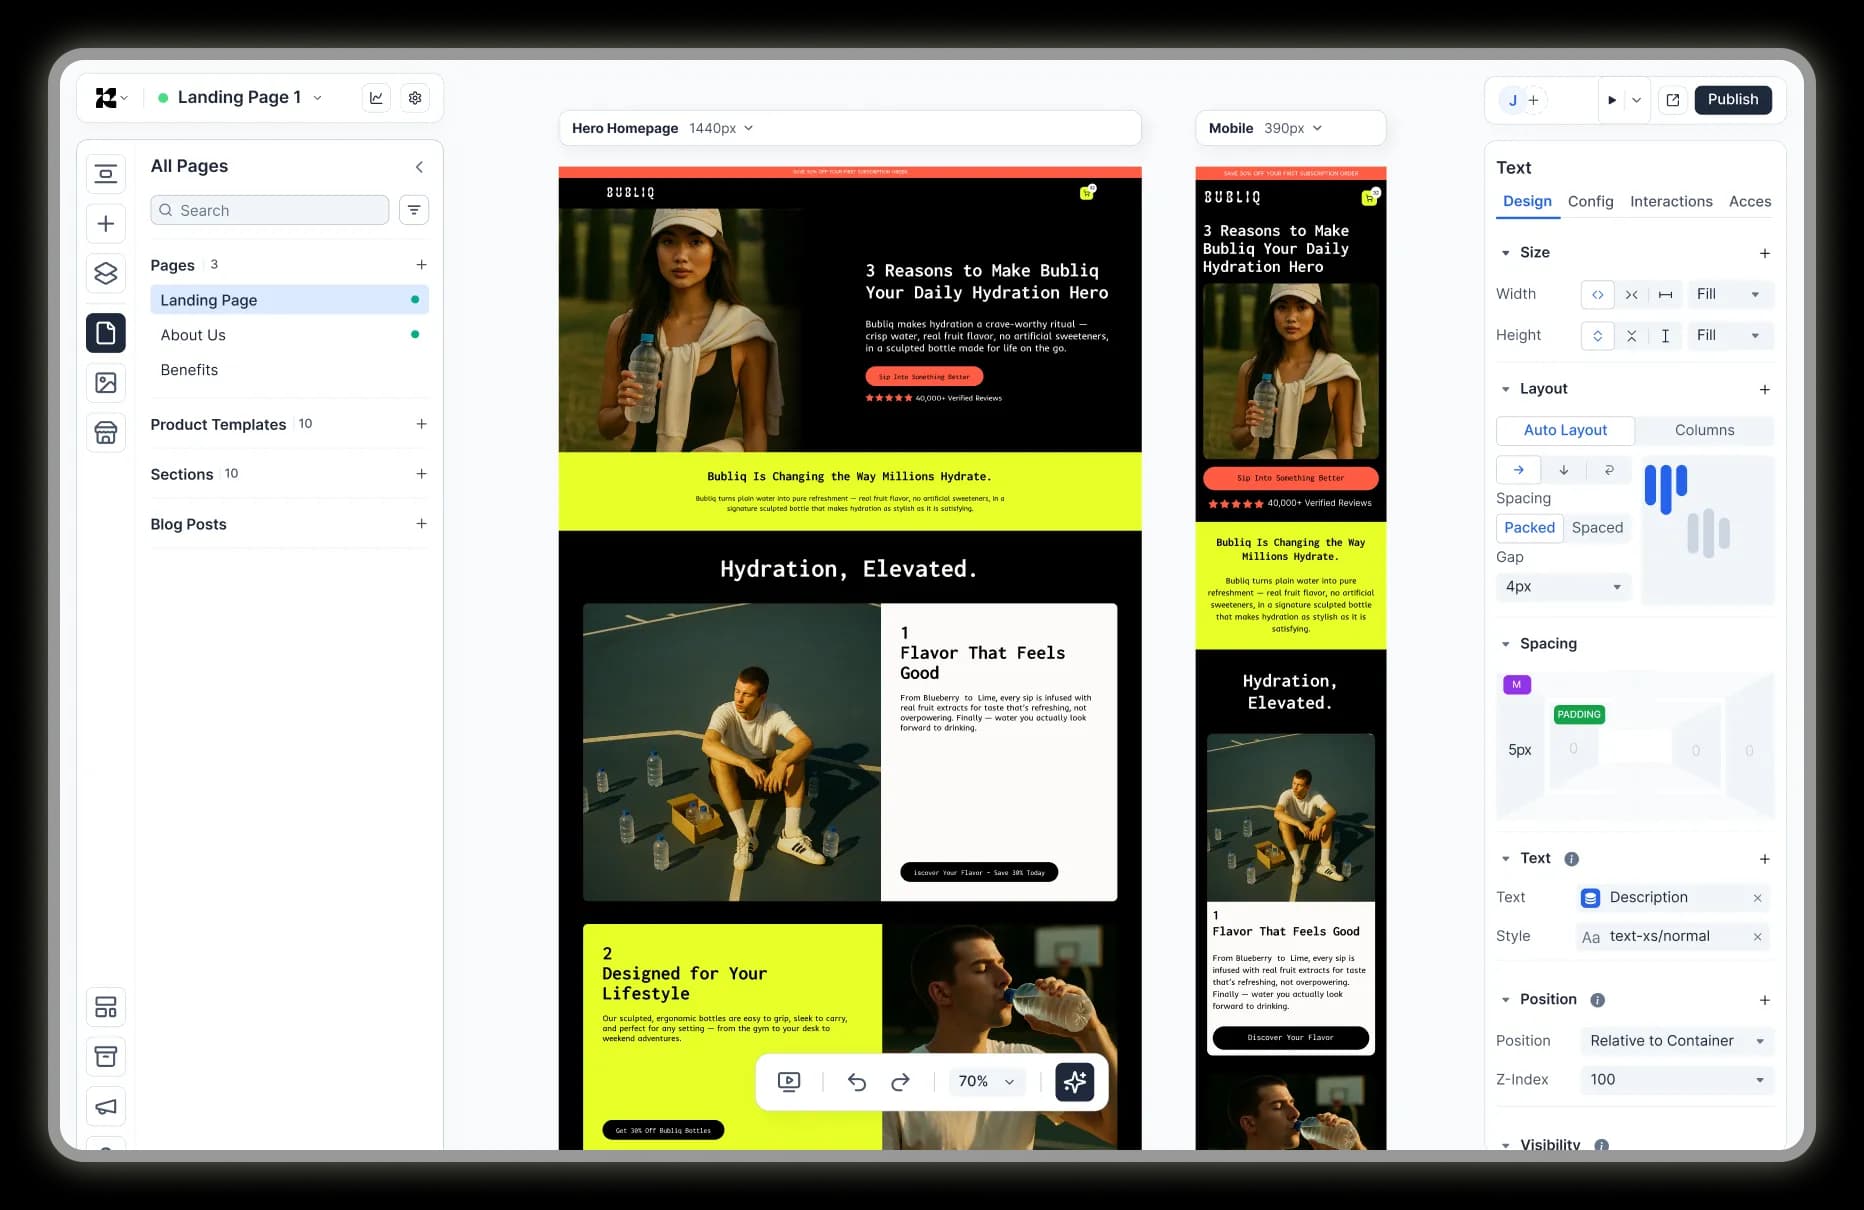
Task: Open the Layers icon in sidebar
Action: point(106,273)
